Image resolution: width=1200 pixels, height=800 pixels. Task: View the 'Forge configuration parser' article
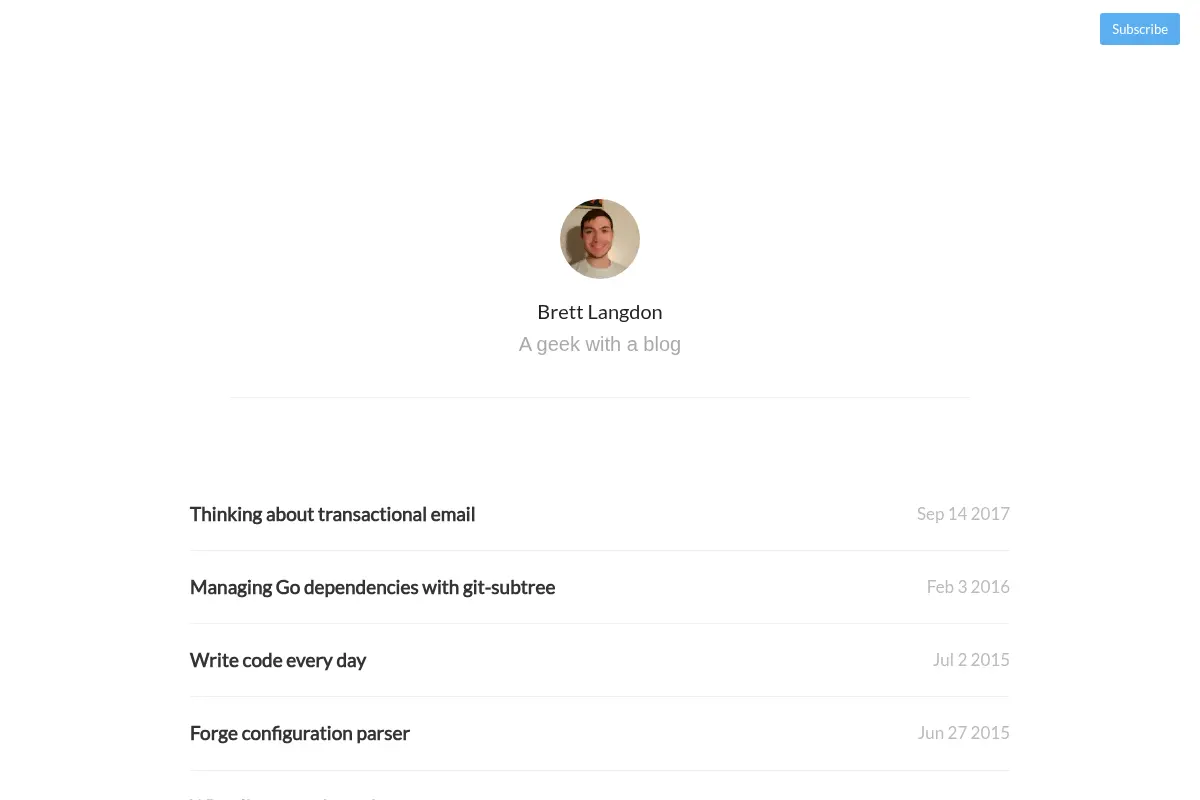click(x=300, y=733)
